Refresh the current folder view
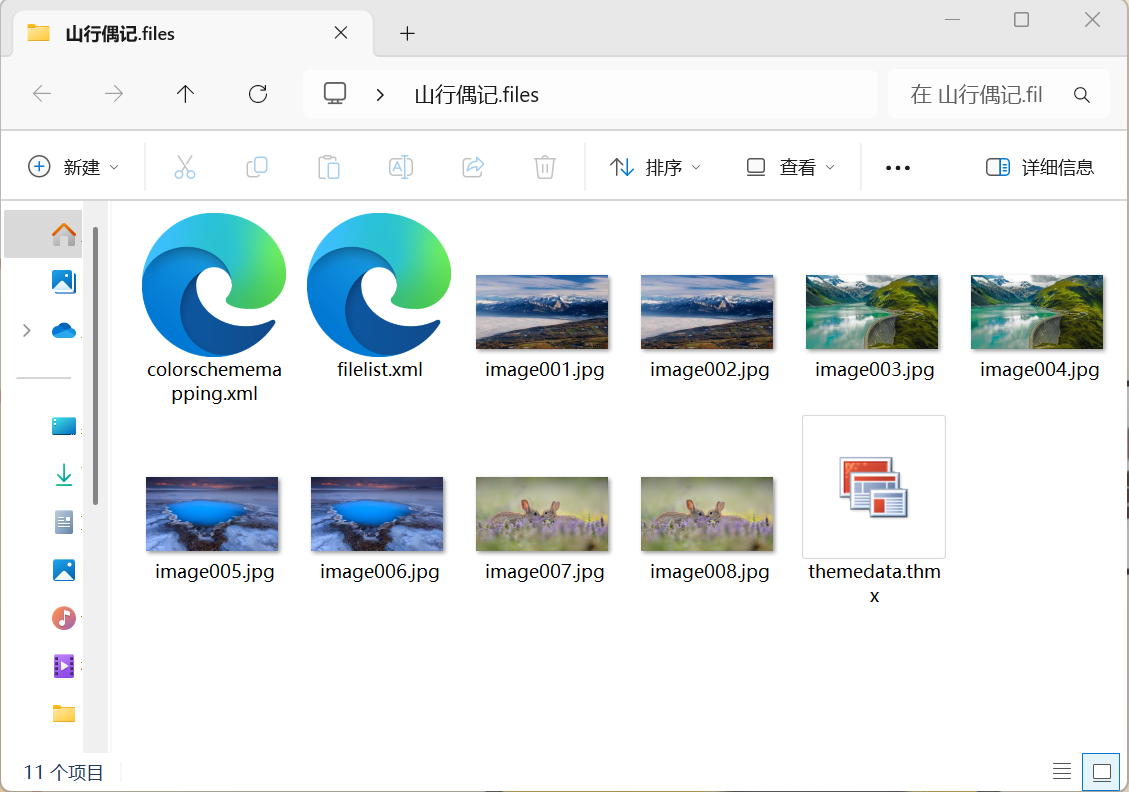The height and width of the screenshot is (792, 1129). click(257, 93)
